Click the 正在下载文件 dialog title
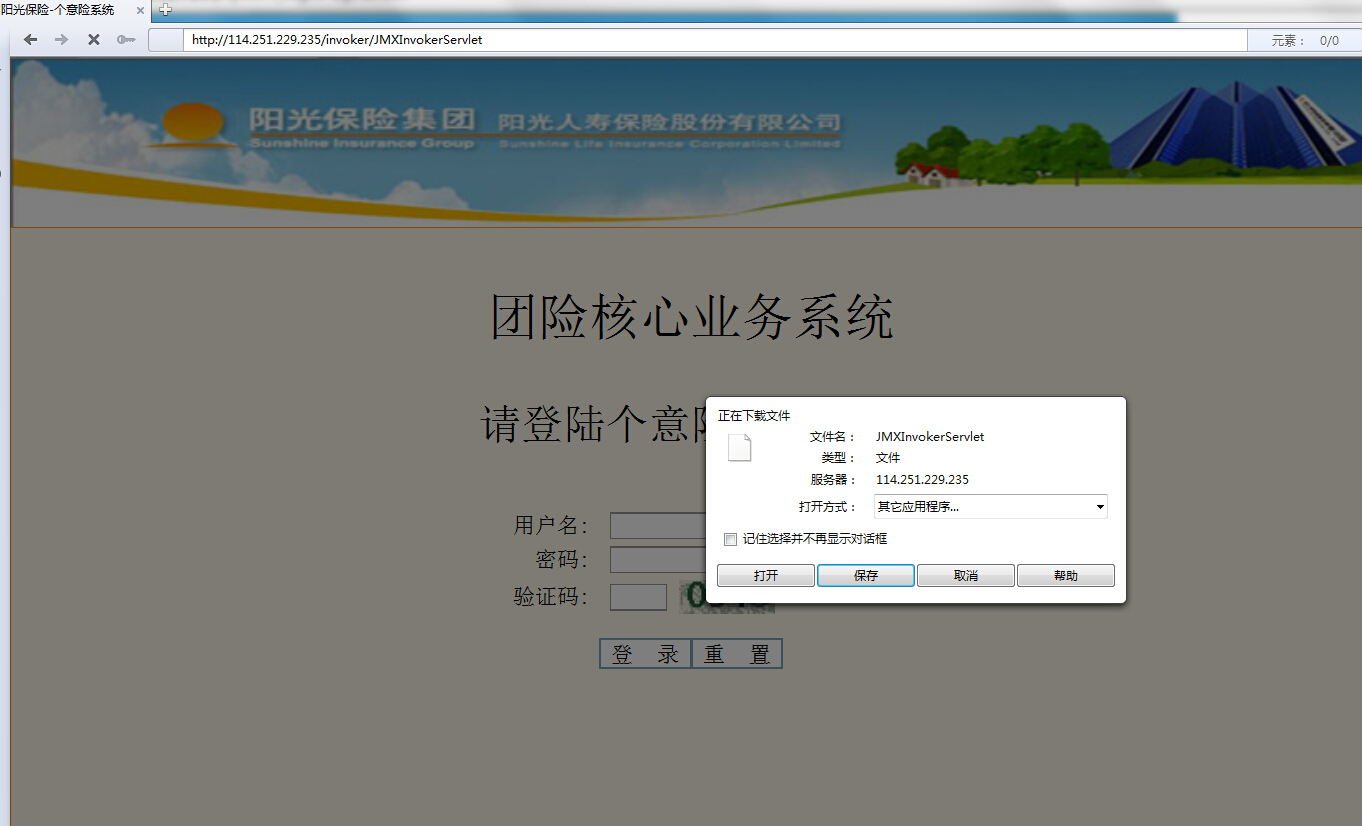 coord(754,416)
